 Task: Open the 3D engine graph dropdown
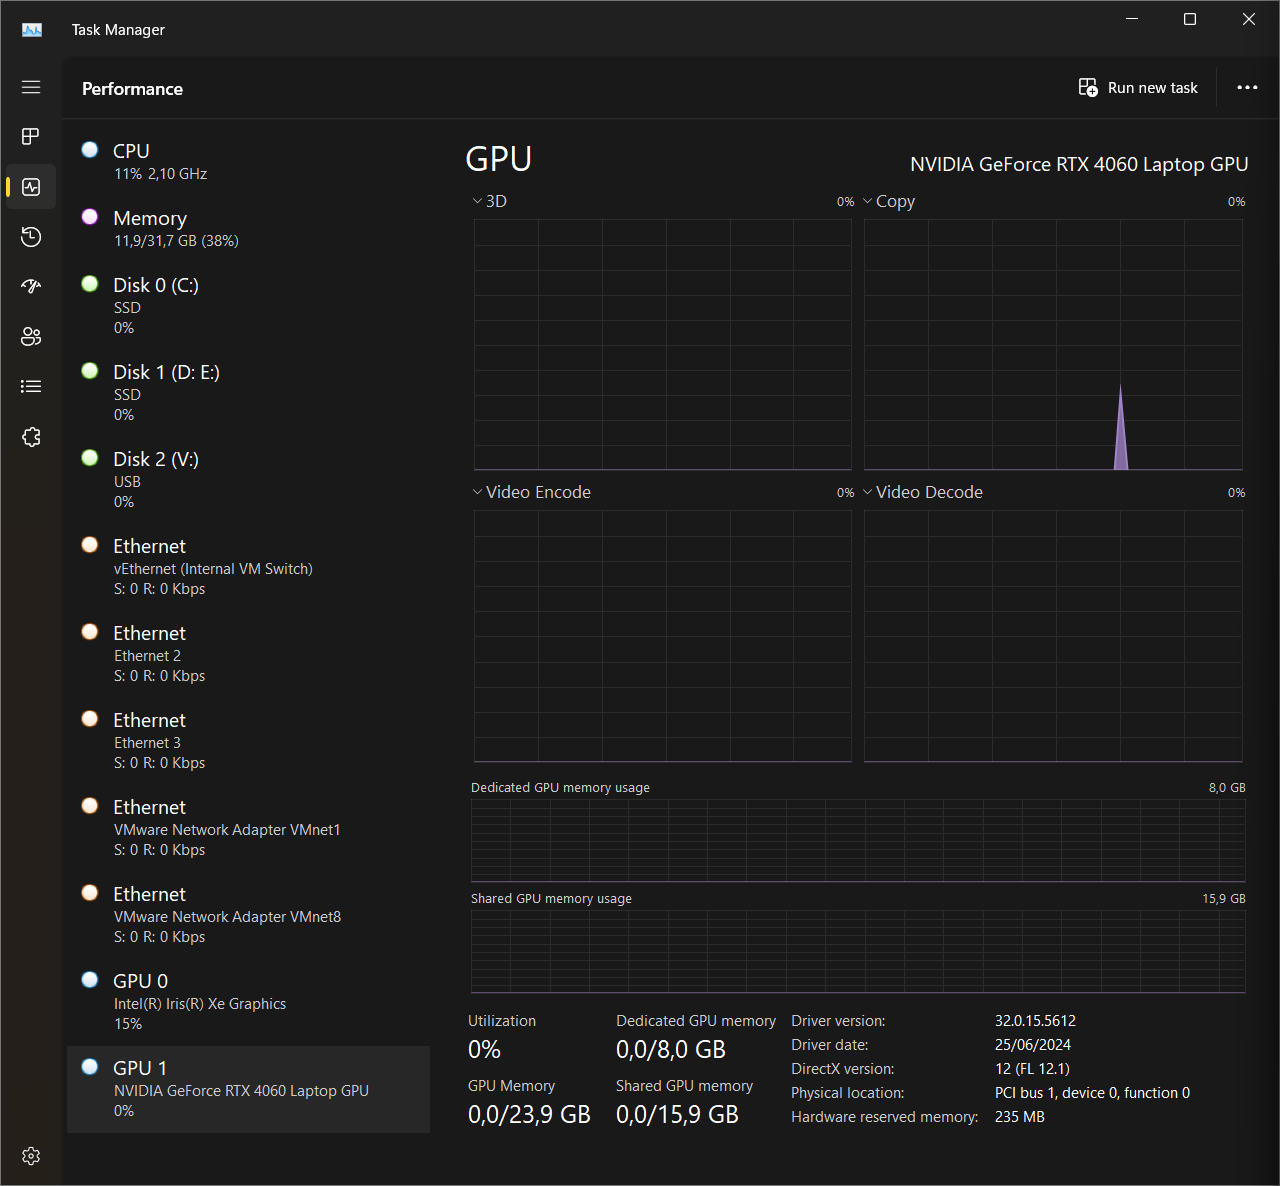click(490, 201)
